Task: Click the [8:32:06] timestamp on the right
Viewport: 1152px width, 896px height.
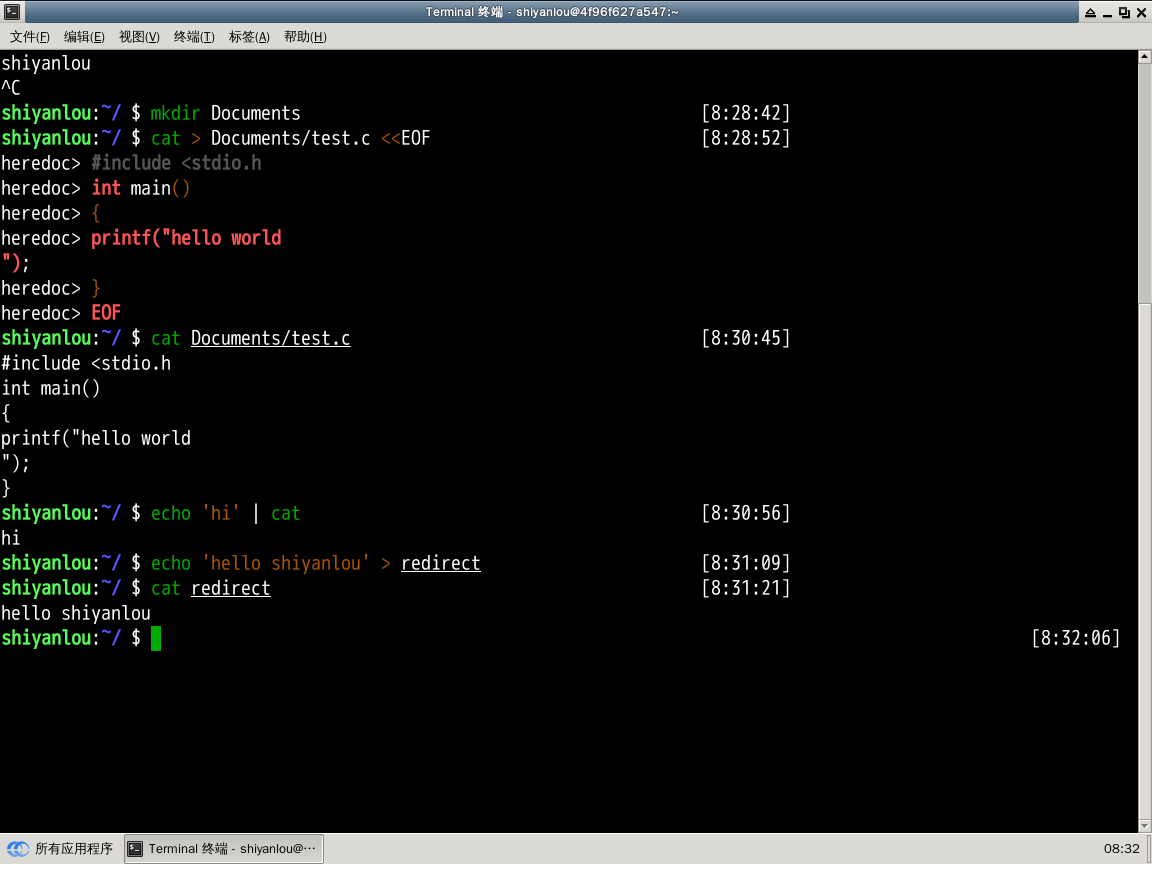Action: (1075, 638)
